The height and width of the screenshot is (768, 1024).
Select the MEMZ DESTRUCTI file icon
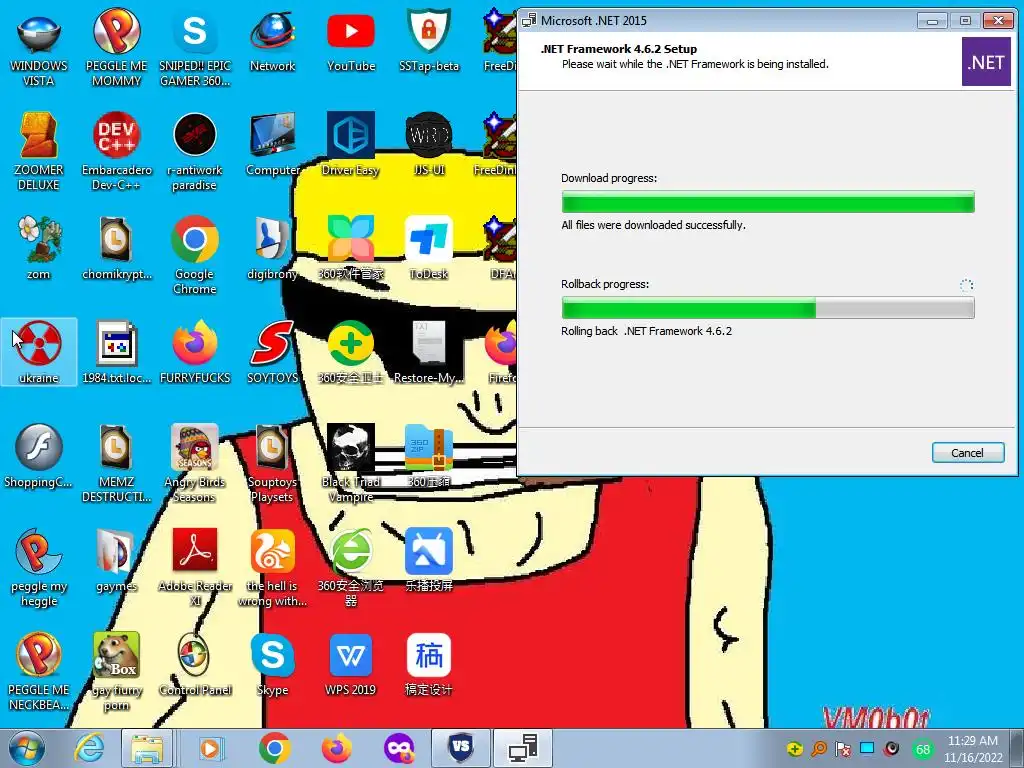point(116,462)
